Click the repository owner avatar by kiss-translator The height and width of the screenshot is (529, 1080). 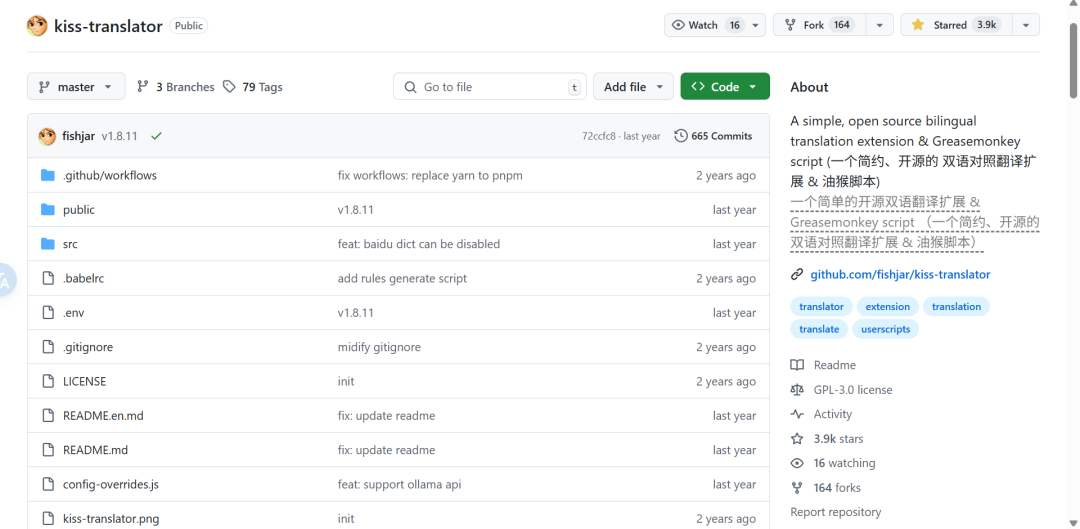click(37, 26)
